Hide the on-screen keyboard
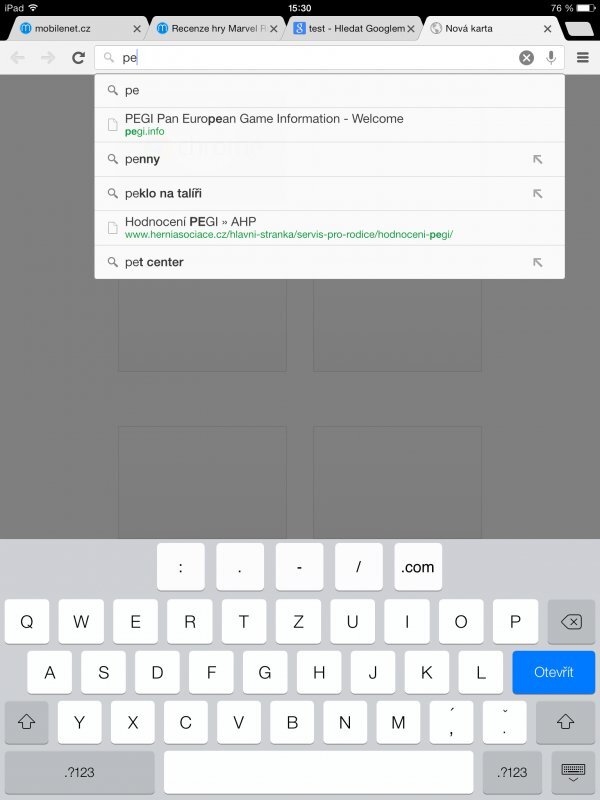Image resolution: width=600 pixels, height=800 pixels. tap(573, 772)
